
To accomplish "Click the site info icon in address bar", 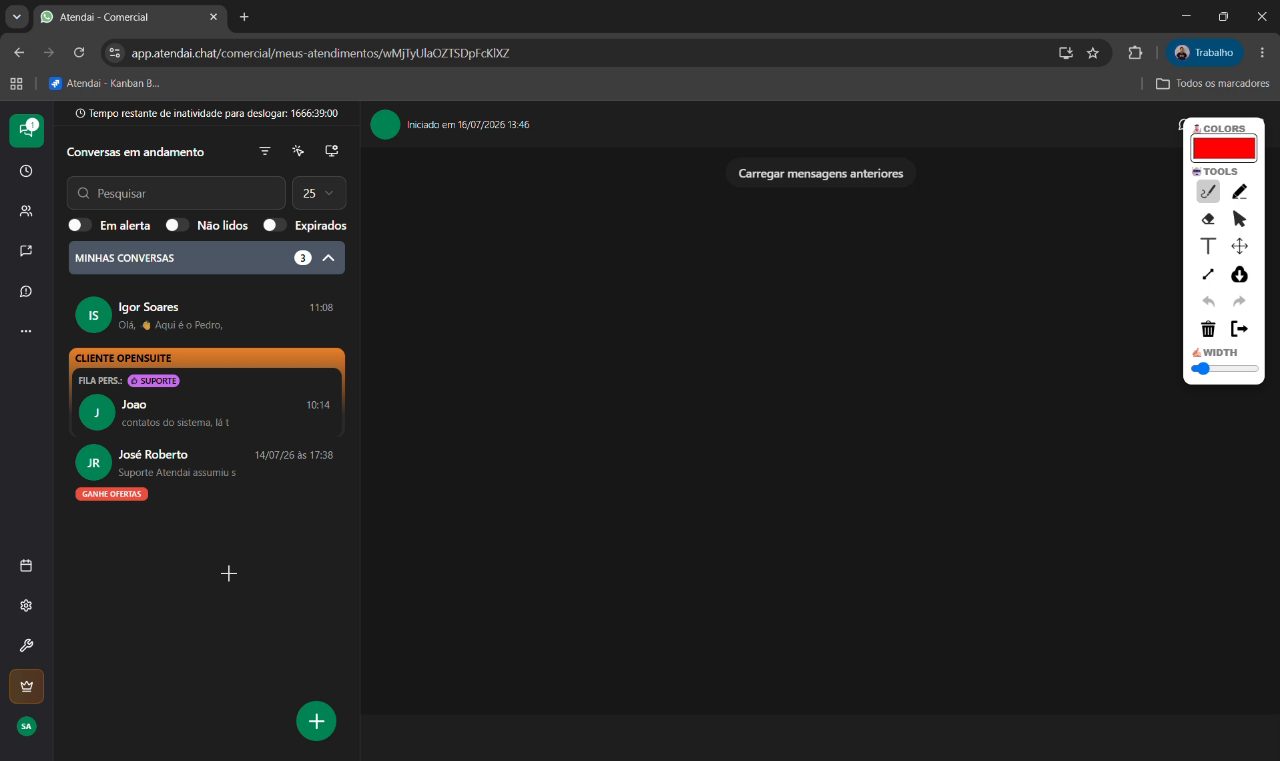I will tap(114, 53).
